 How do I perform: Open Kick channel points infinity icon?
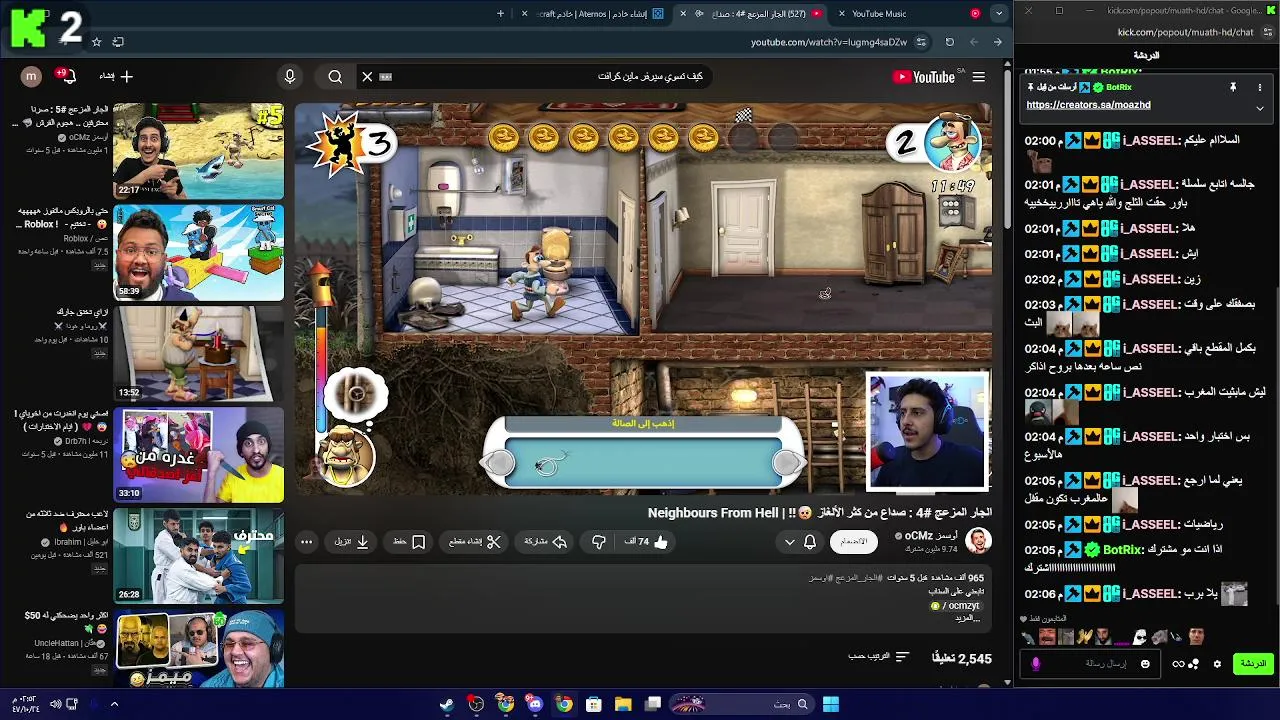1178,664
